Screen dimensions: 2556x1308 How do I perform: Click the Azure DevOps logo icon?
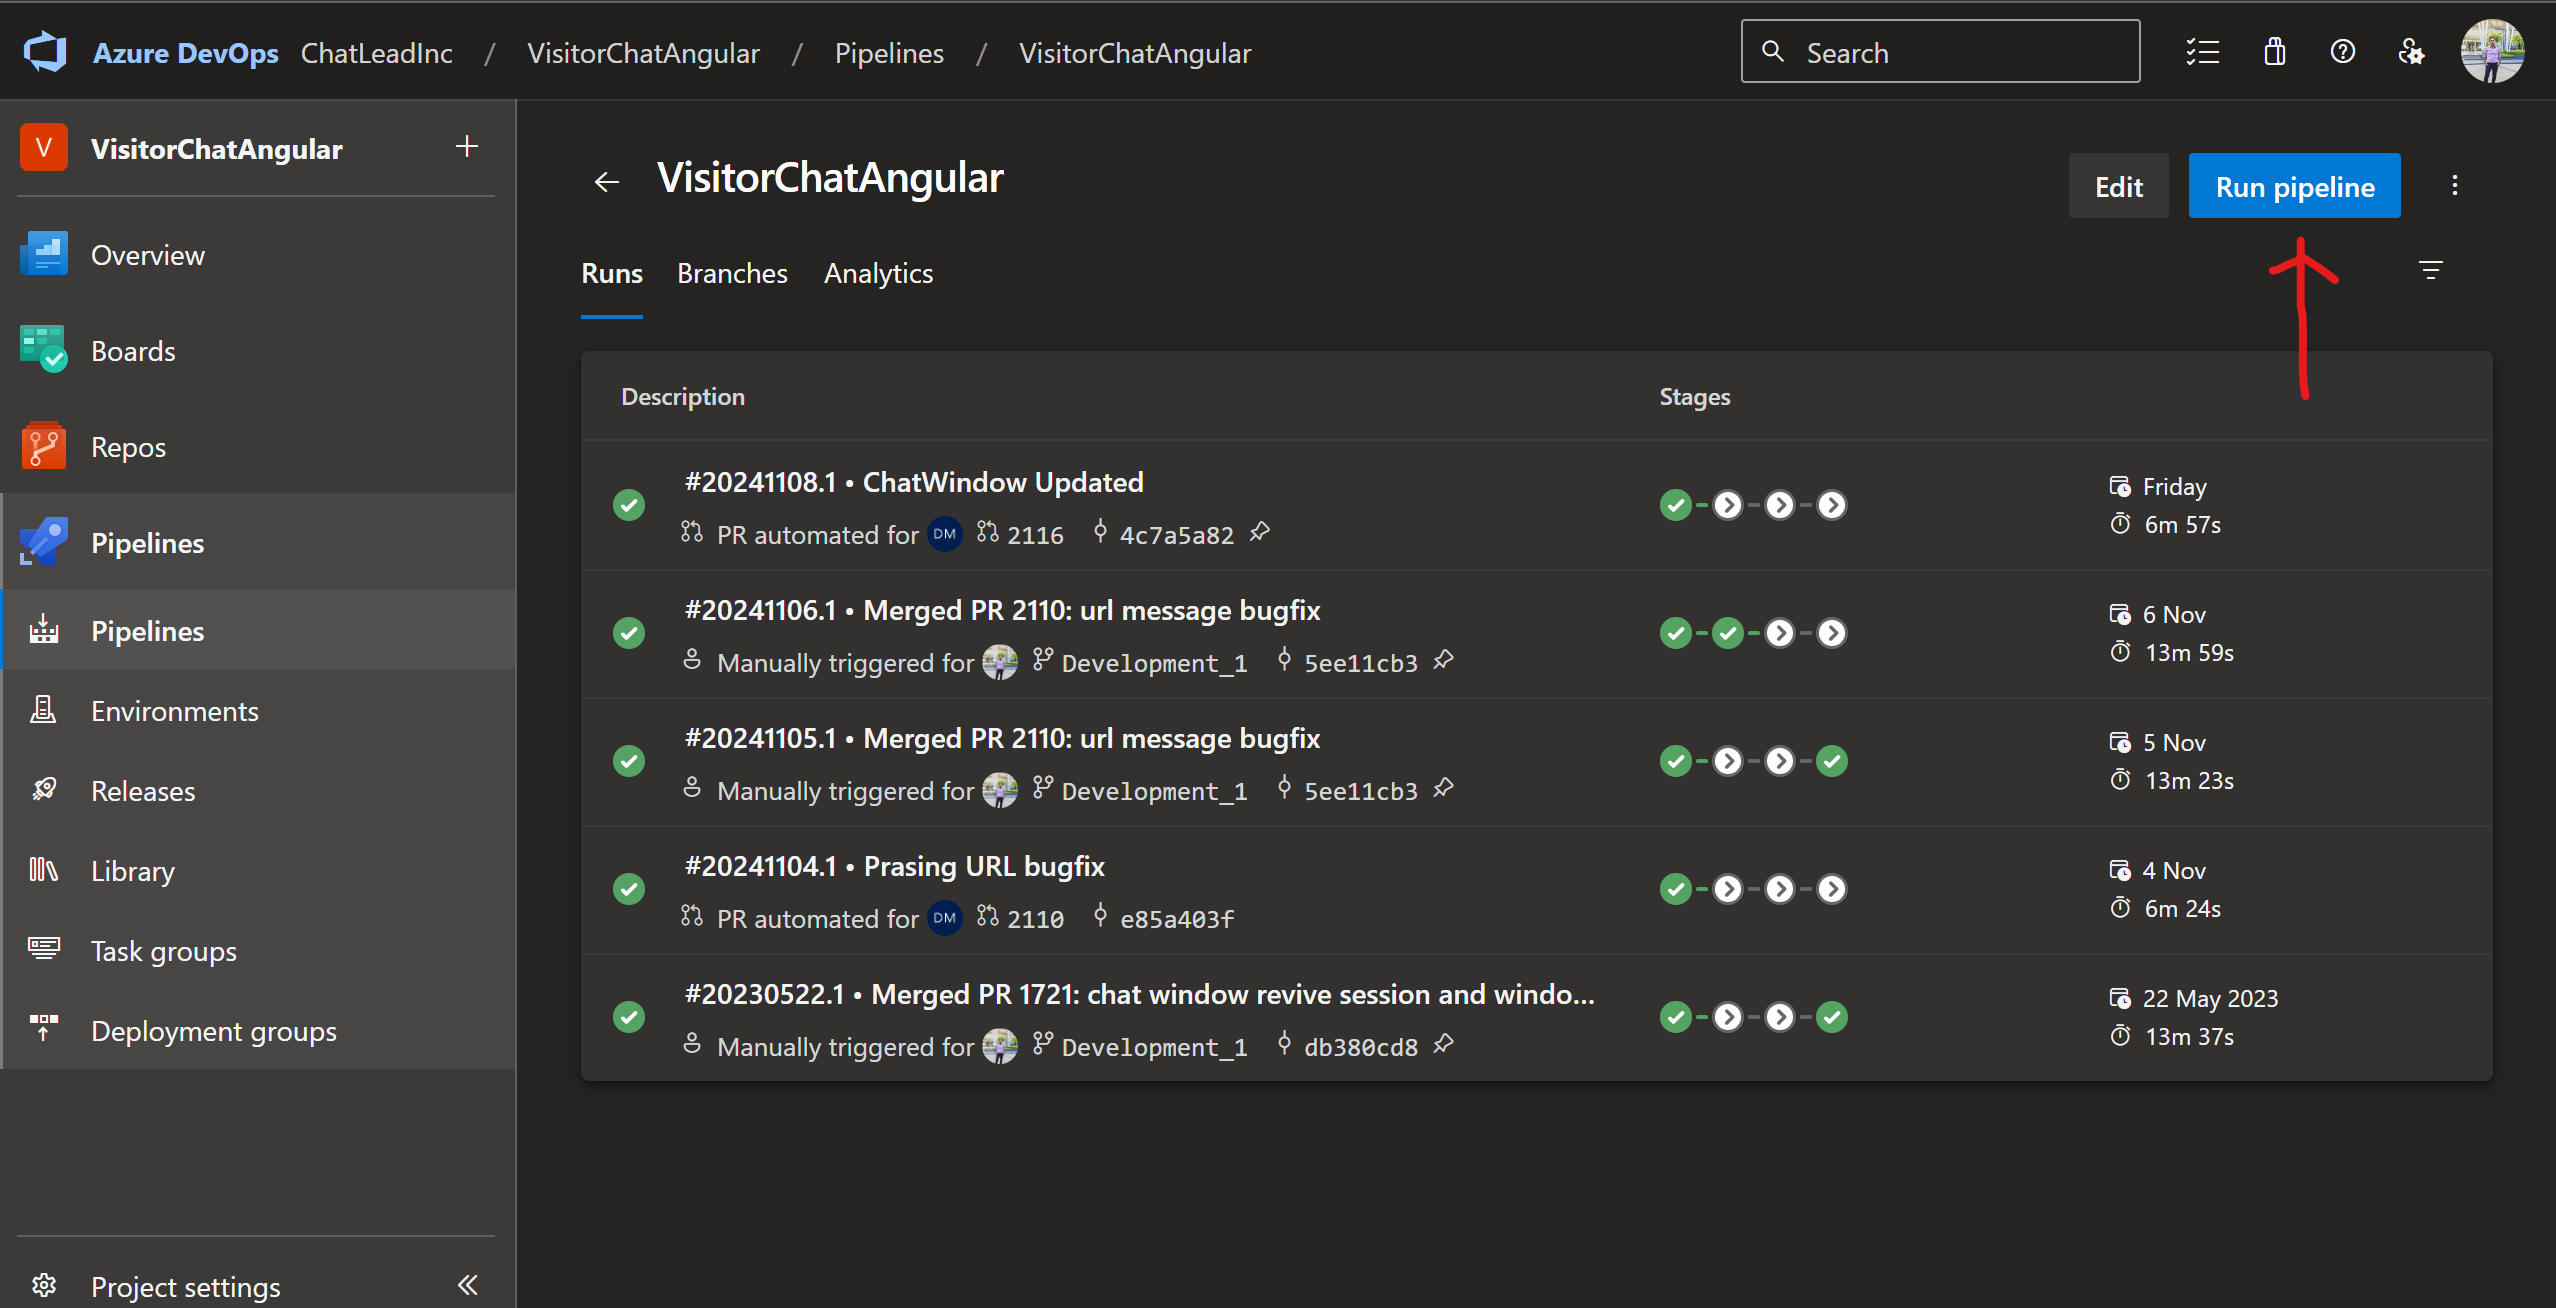[x=45, y=52]
